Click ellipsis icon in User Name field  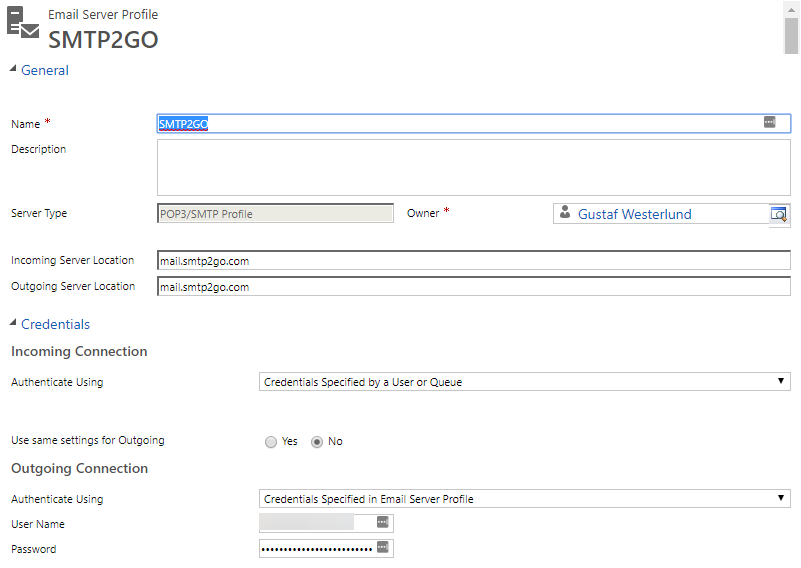pyautogui.click(x=383, y=522)
